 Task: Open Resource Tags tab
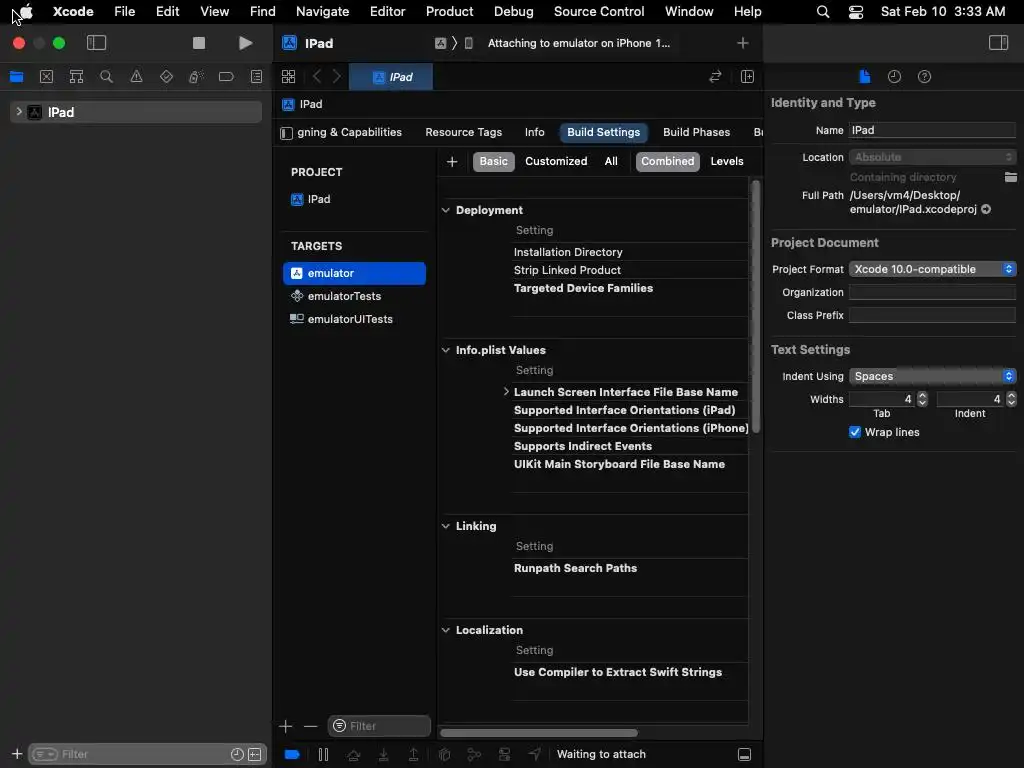(464, 132)
